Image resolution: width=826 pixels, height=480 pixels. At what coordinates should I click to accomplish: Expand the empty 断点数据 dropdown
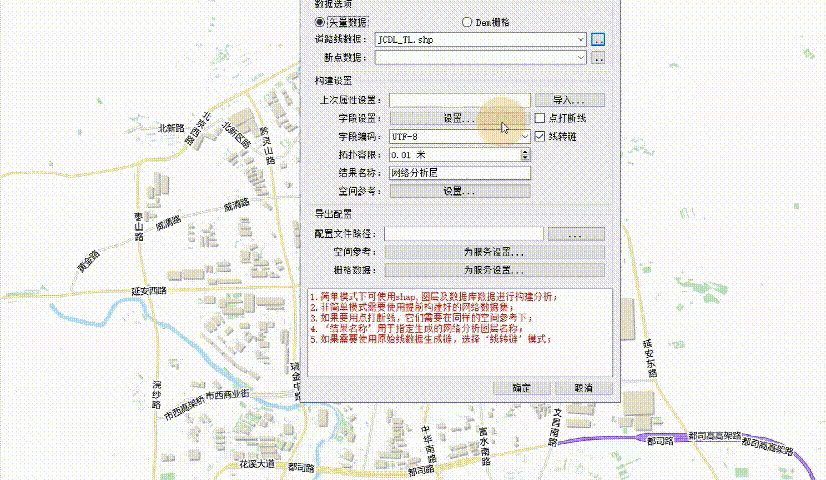tap(480, 58)
